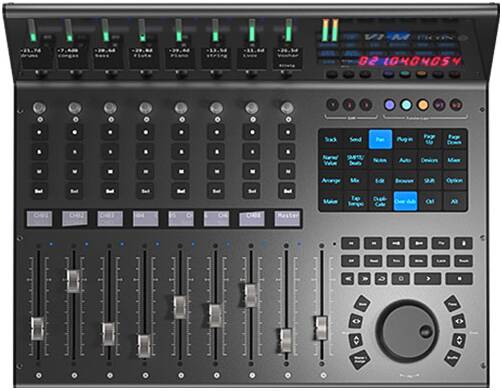Touch the large jog wheel
This screenshot has width=502, height=391.
407,331
